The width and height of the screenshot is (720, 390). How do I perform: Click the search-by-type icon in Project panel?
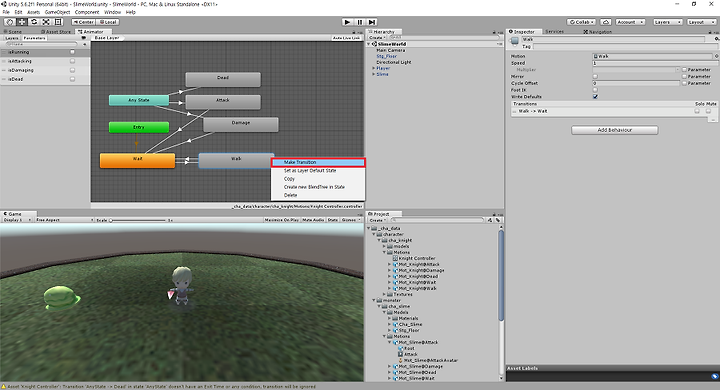coord(490,220)
